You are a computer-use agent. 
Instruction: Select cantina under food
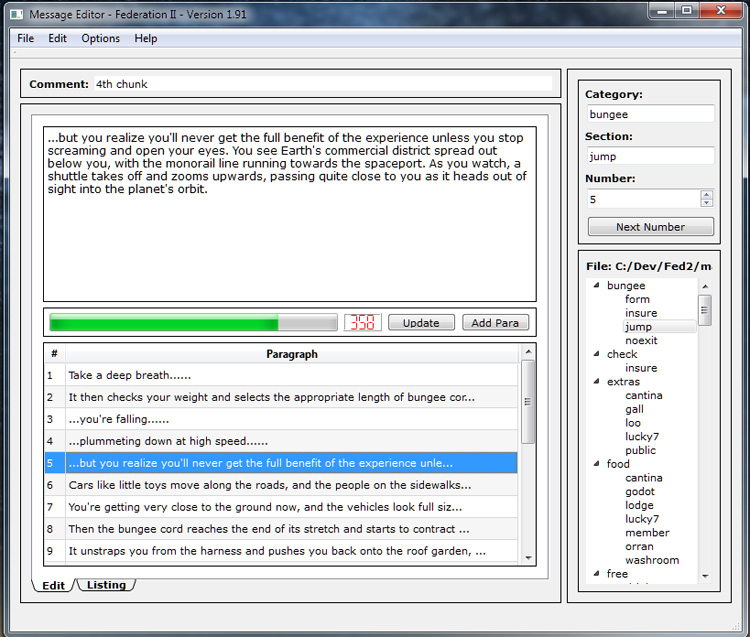pyautogui.click(x=643, y=478)
